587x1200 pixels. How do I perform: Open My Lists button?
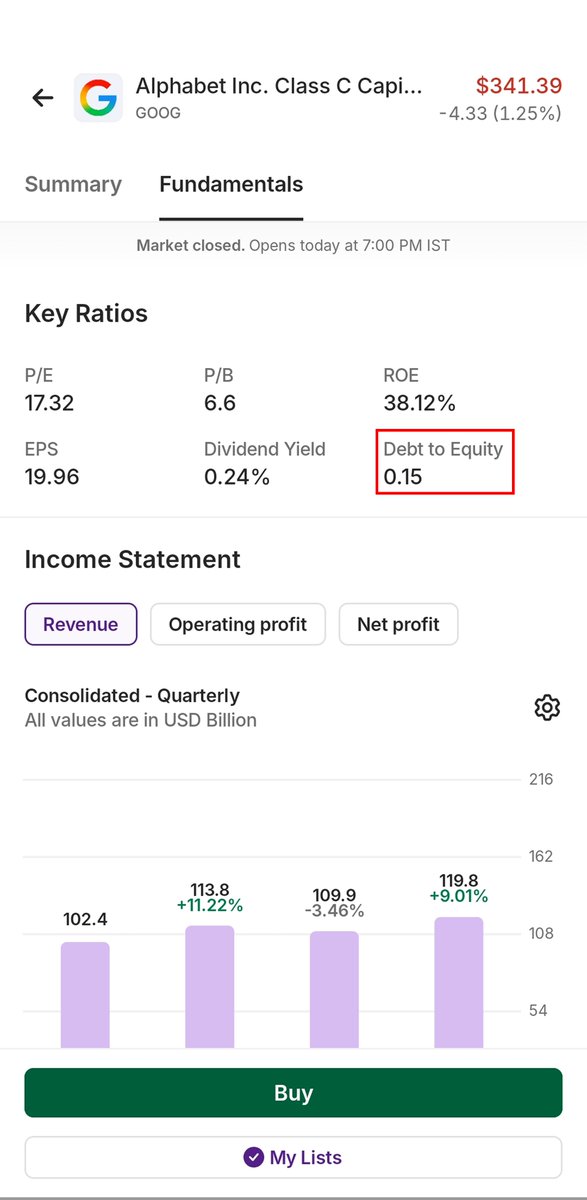pyautogui.click(x=293, y=1158)
